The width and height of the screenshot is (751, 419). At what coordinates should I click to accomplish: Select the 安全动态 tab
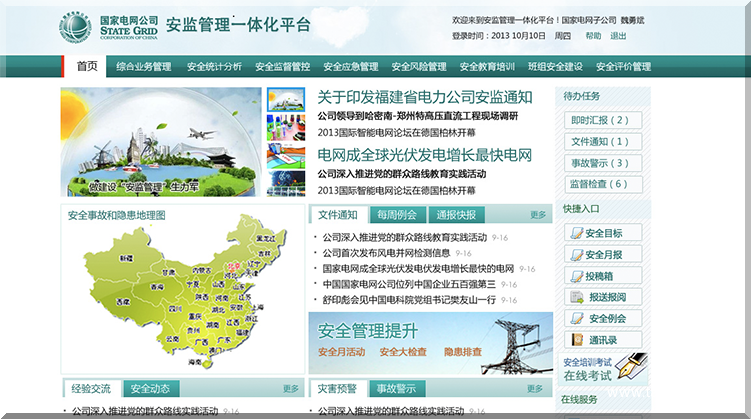tap(150, 389)
